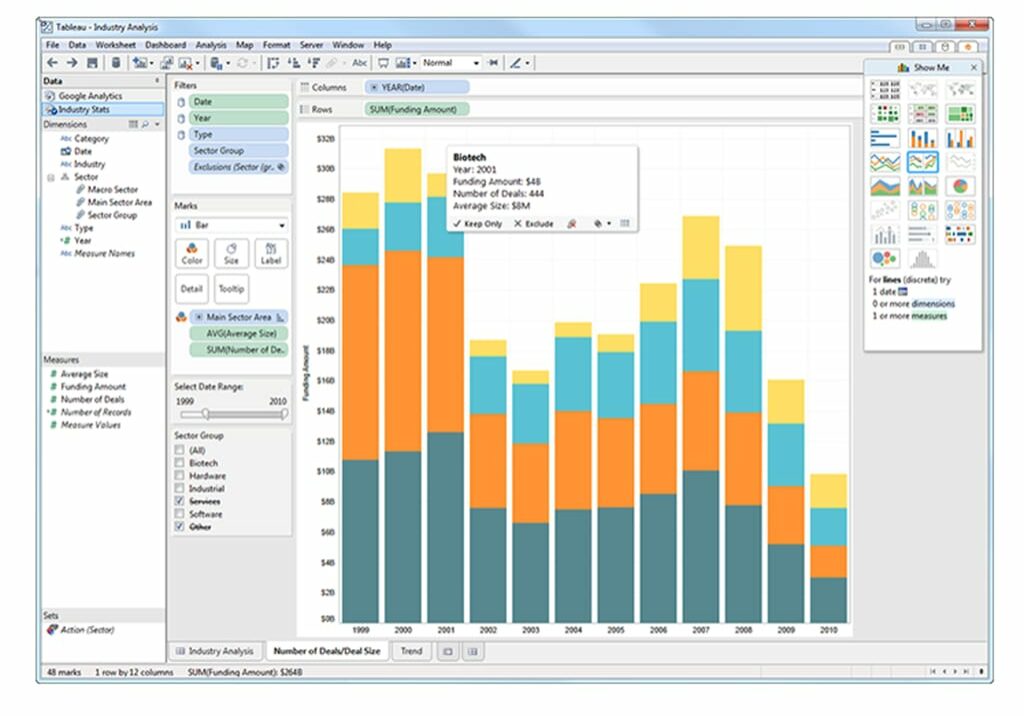Click Keep Only in the tooltip
The width and height of the screenshot is (1024, 716).
[x=478, y=224]
